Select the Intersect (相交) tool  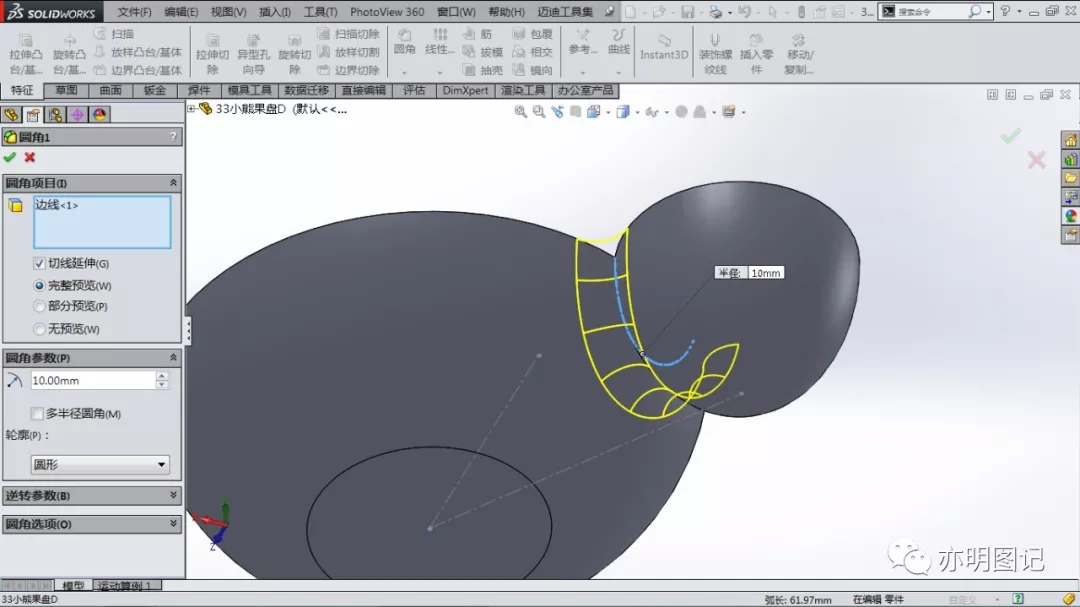532,52
